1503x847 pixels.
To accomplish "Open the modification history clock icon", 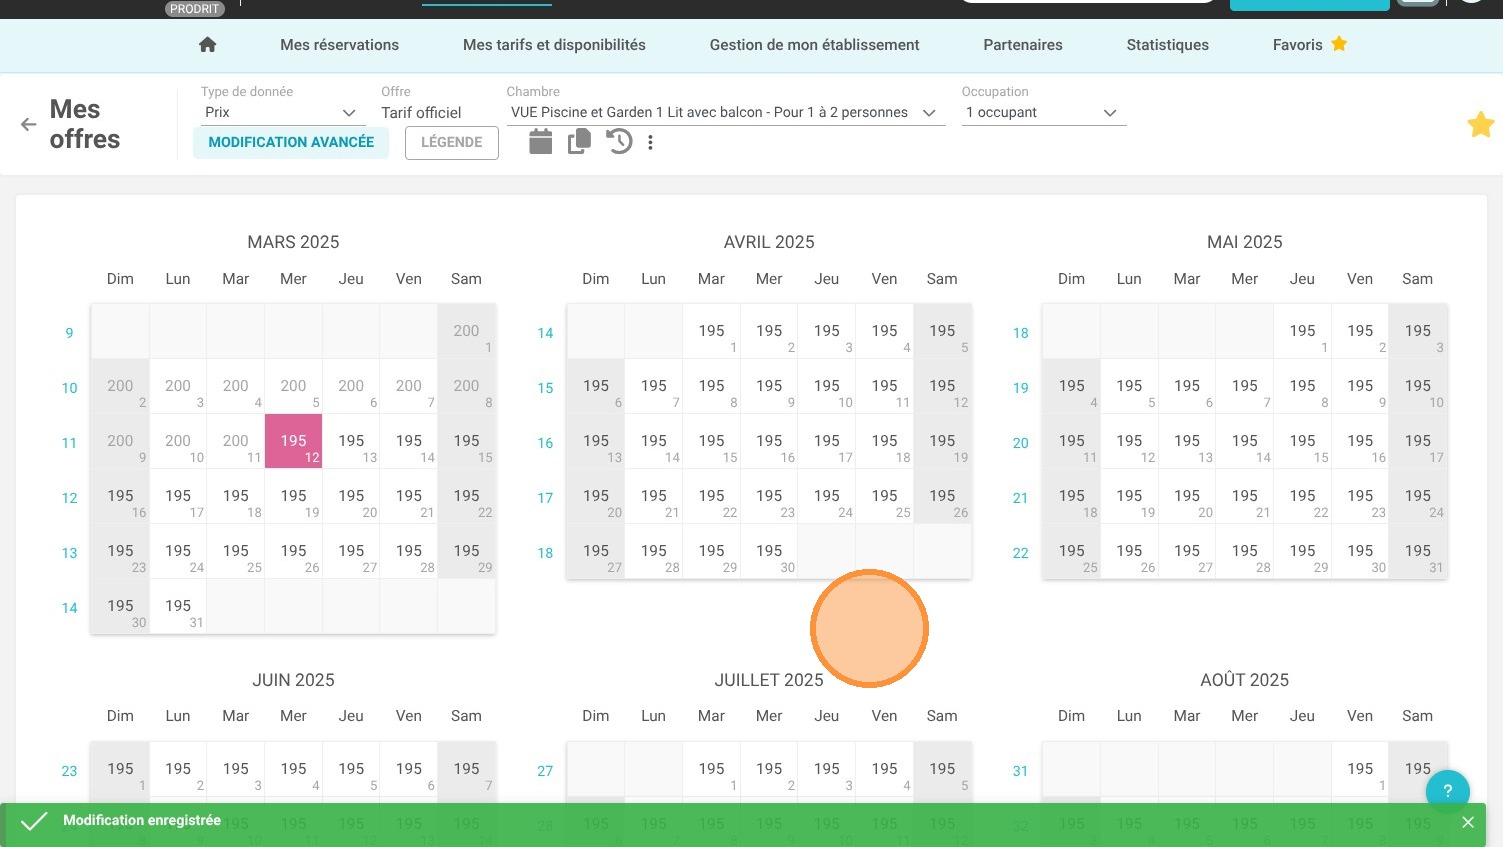I will (619, 142).
